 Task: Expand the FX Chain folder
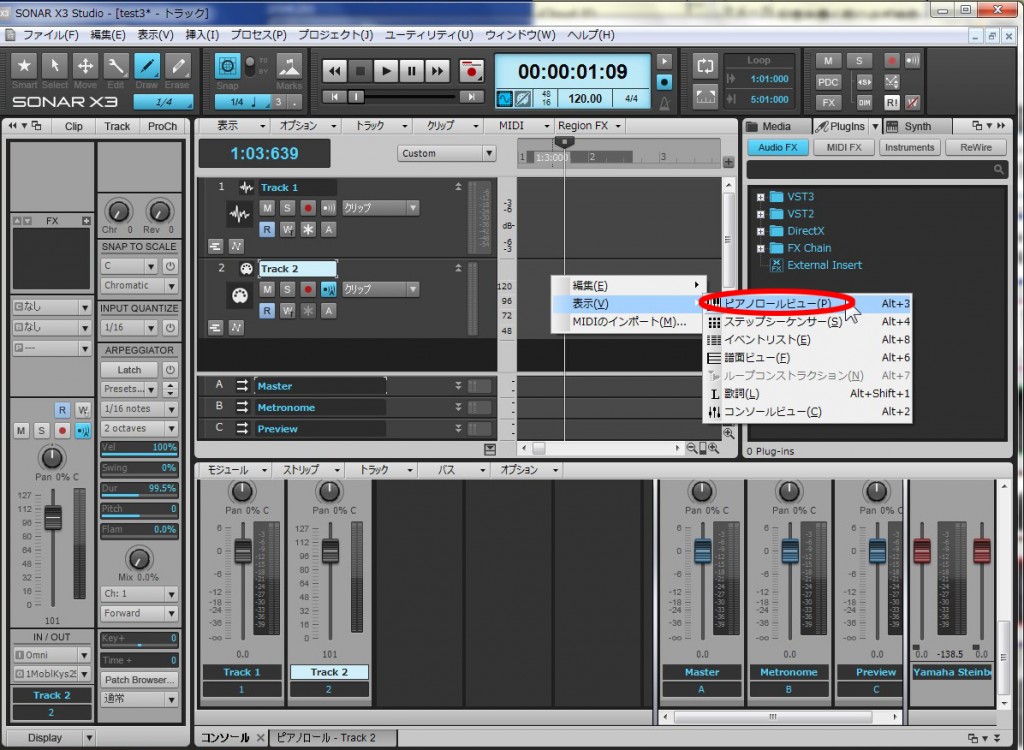tap(760, 248)
